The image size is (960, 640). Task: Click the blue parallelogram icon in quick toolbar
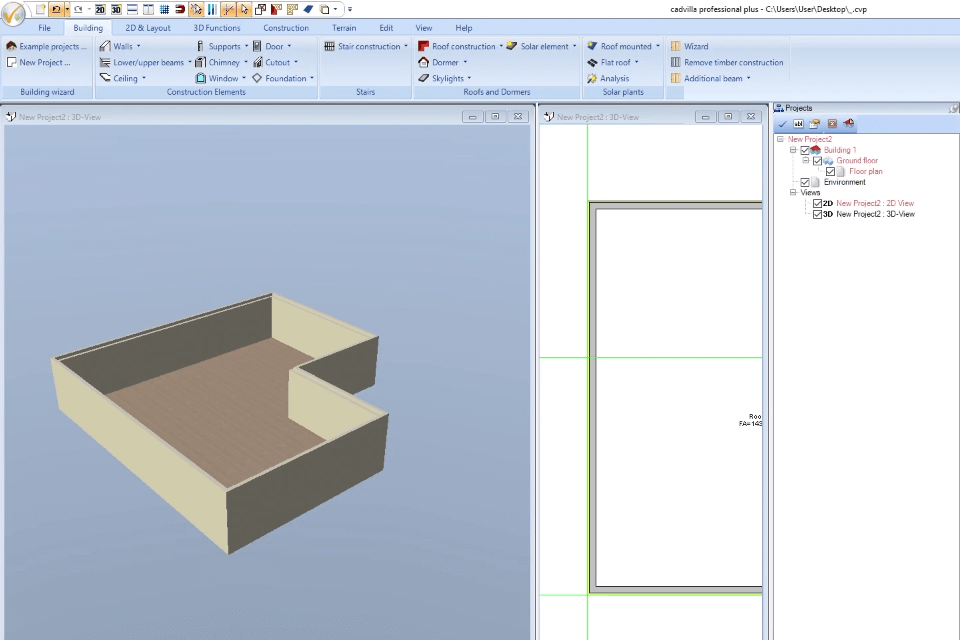(x=308, y=9)
